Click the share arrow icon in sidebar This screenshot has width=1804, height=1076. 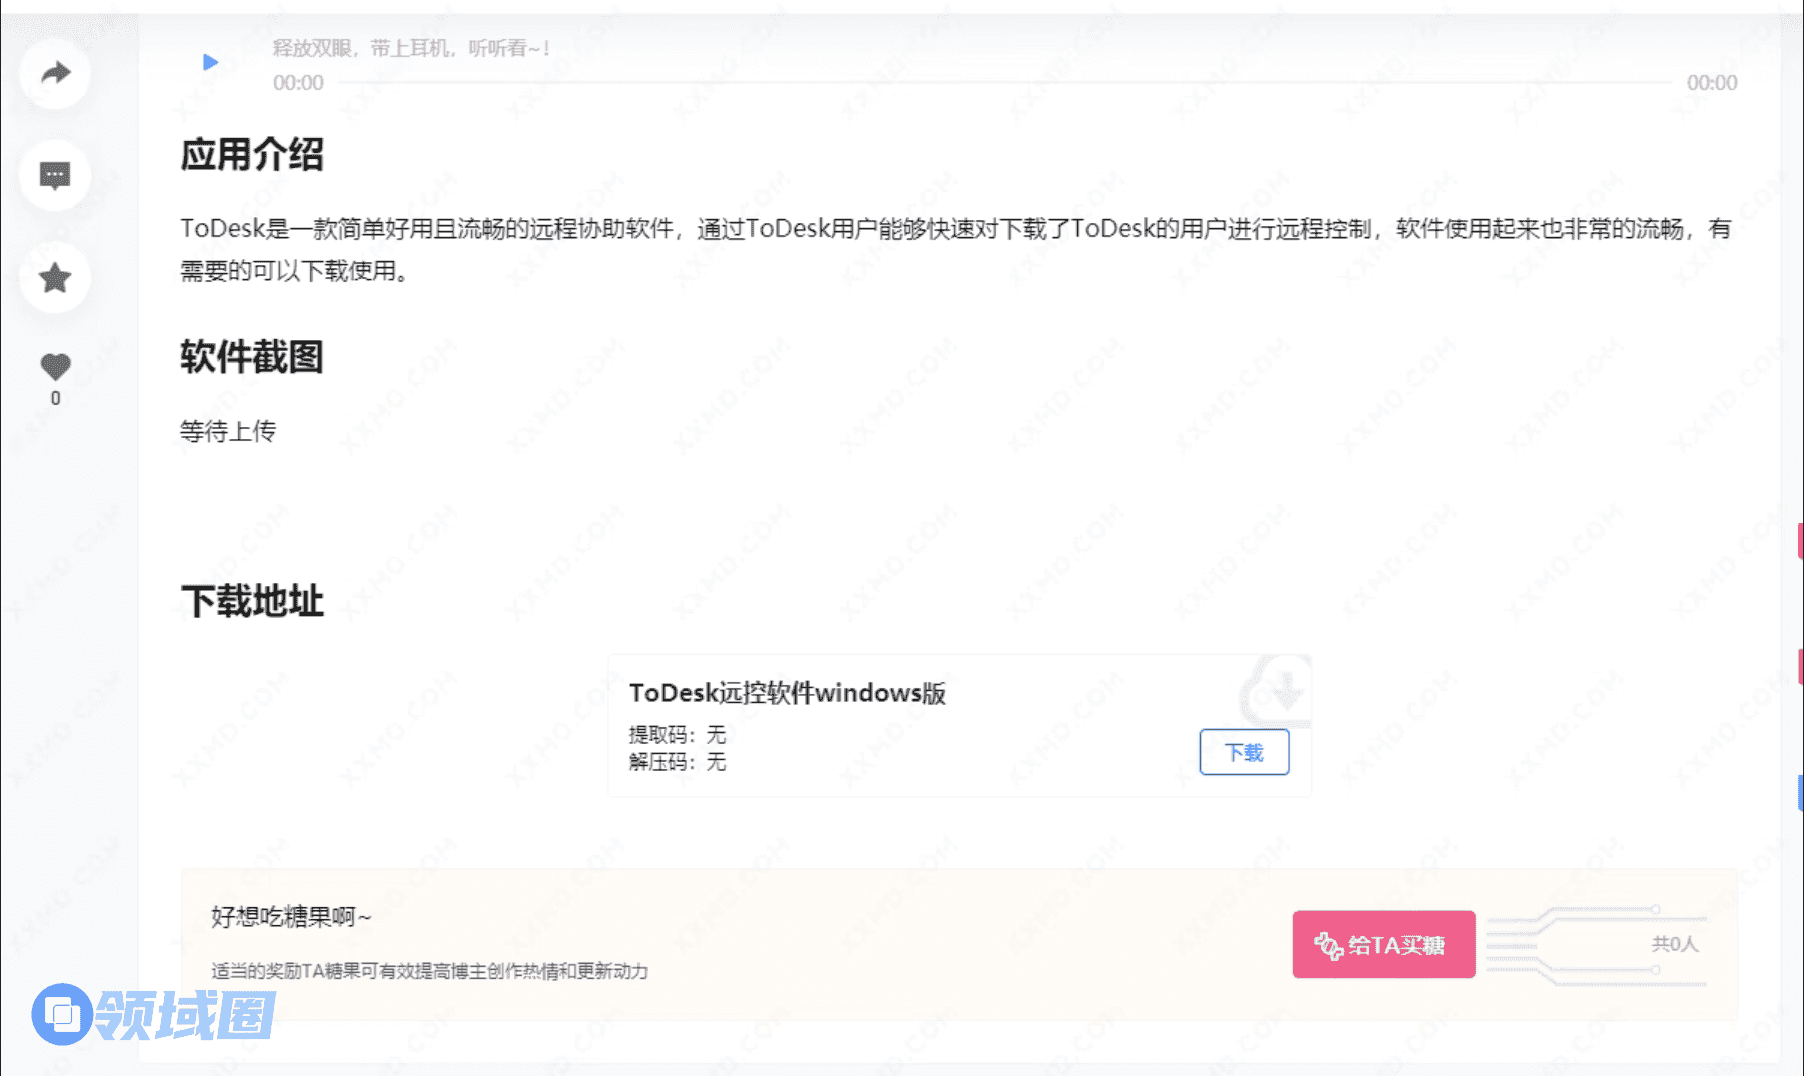[55, 73]
